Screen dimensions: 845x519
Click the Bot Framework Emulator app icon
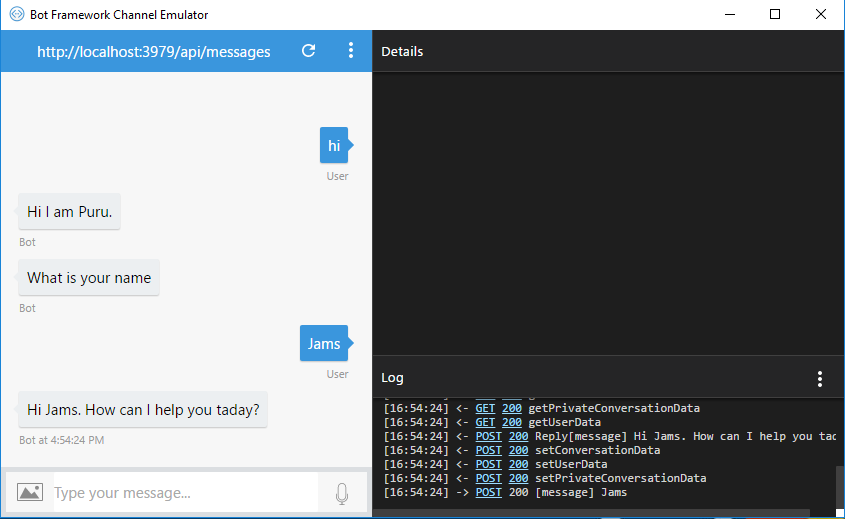tap(17, 14)
